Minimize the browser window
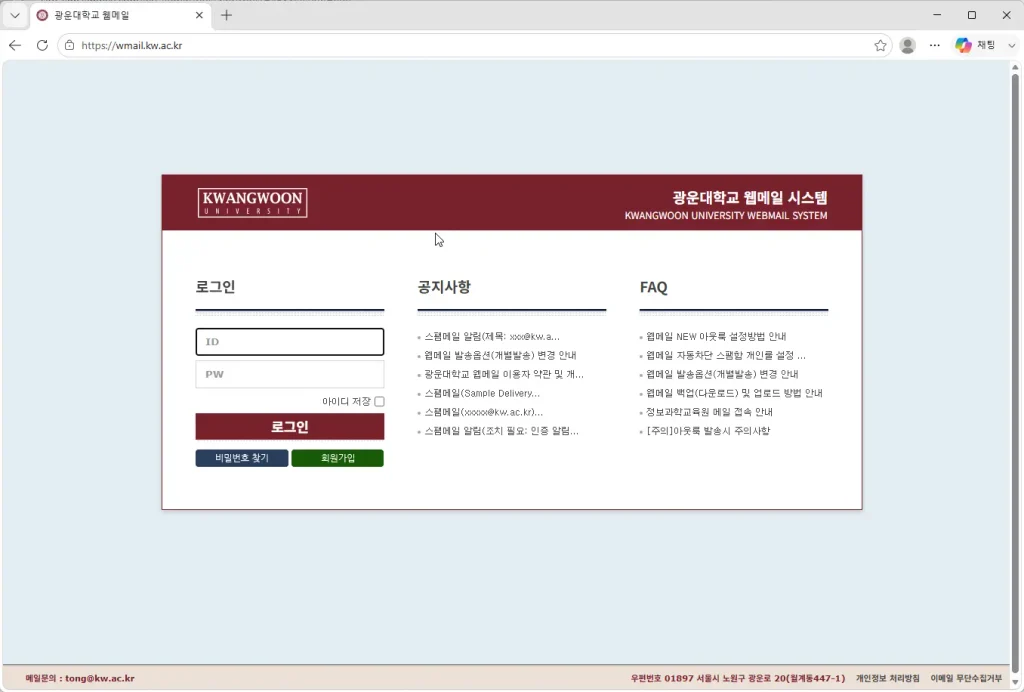The image size is (1024, 692). pyautogui.click(x=937, y=15)
